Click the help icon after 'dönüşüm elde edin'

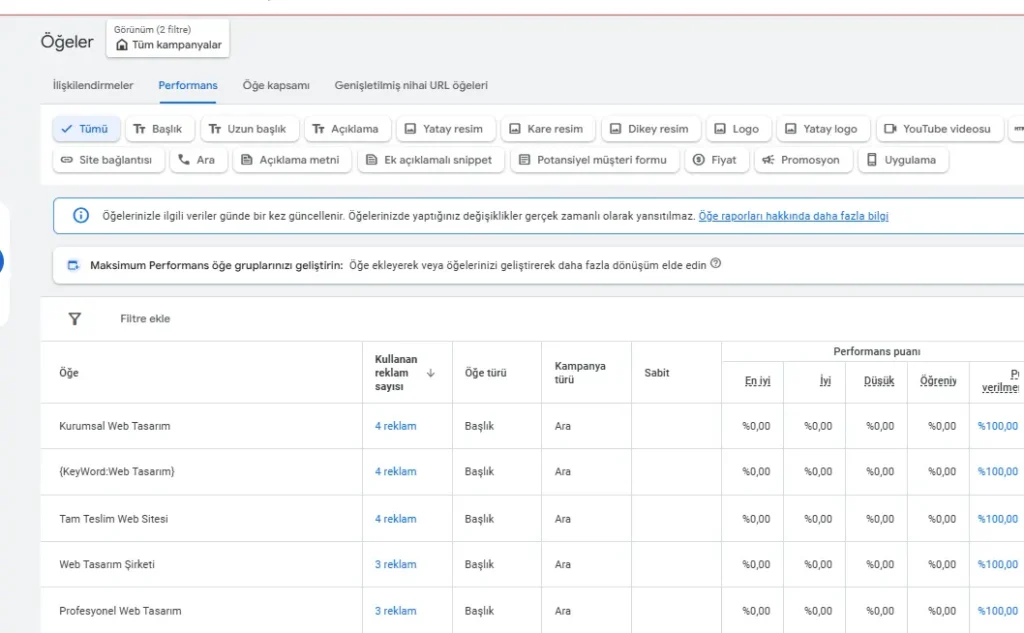click(715, 265)
